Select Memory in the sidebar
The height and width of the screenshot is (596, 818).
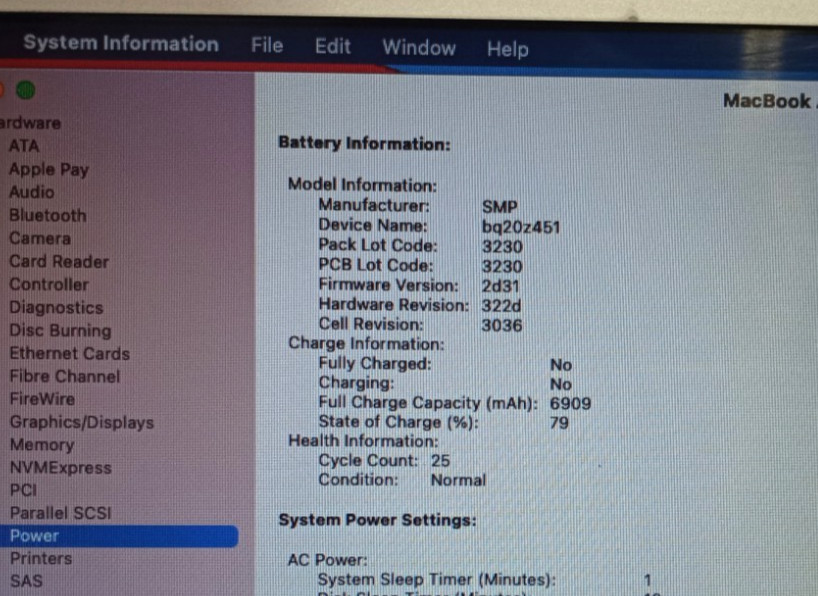click(42, 445)
